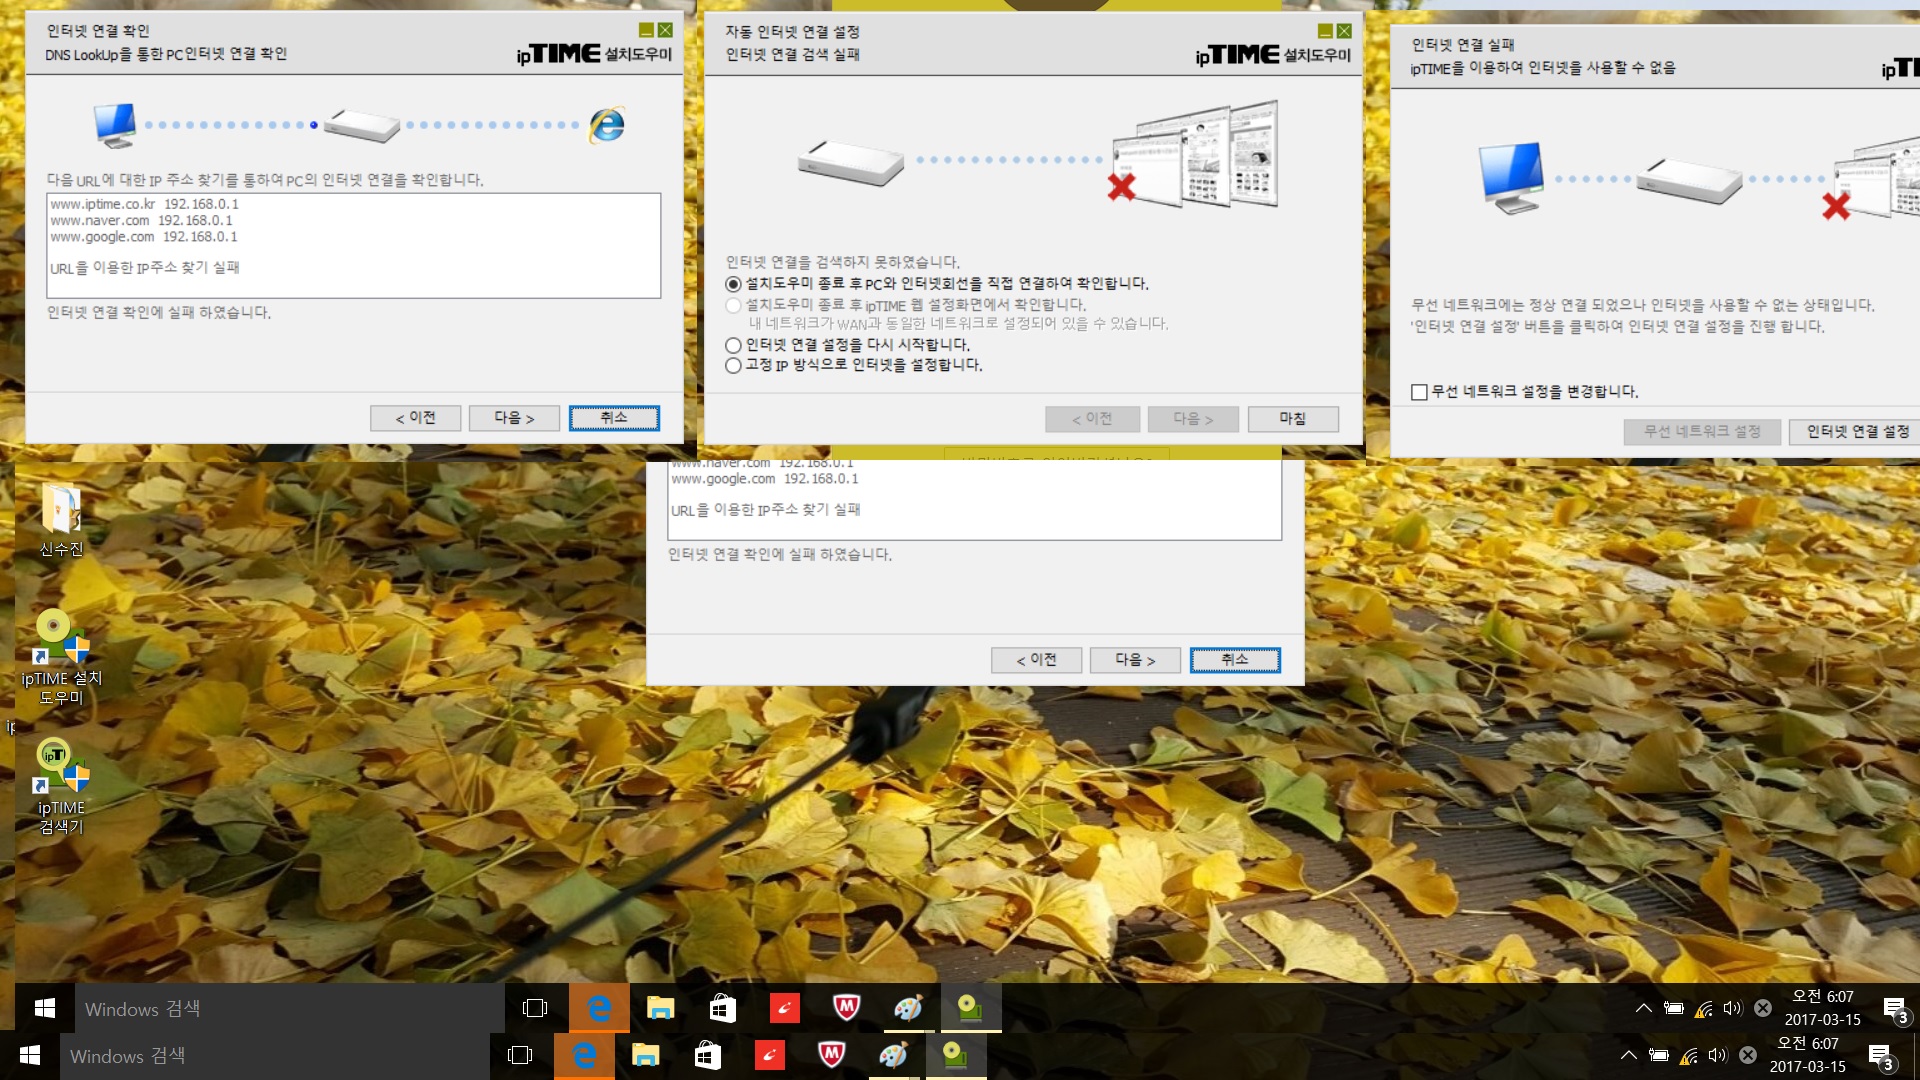
Task: Click www.iptime.co.kr row in top-left result list
Action: 145,204
